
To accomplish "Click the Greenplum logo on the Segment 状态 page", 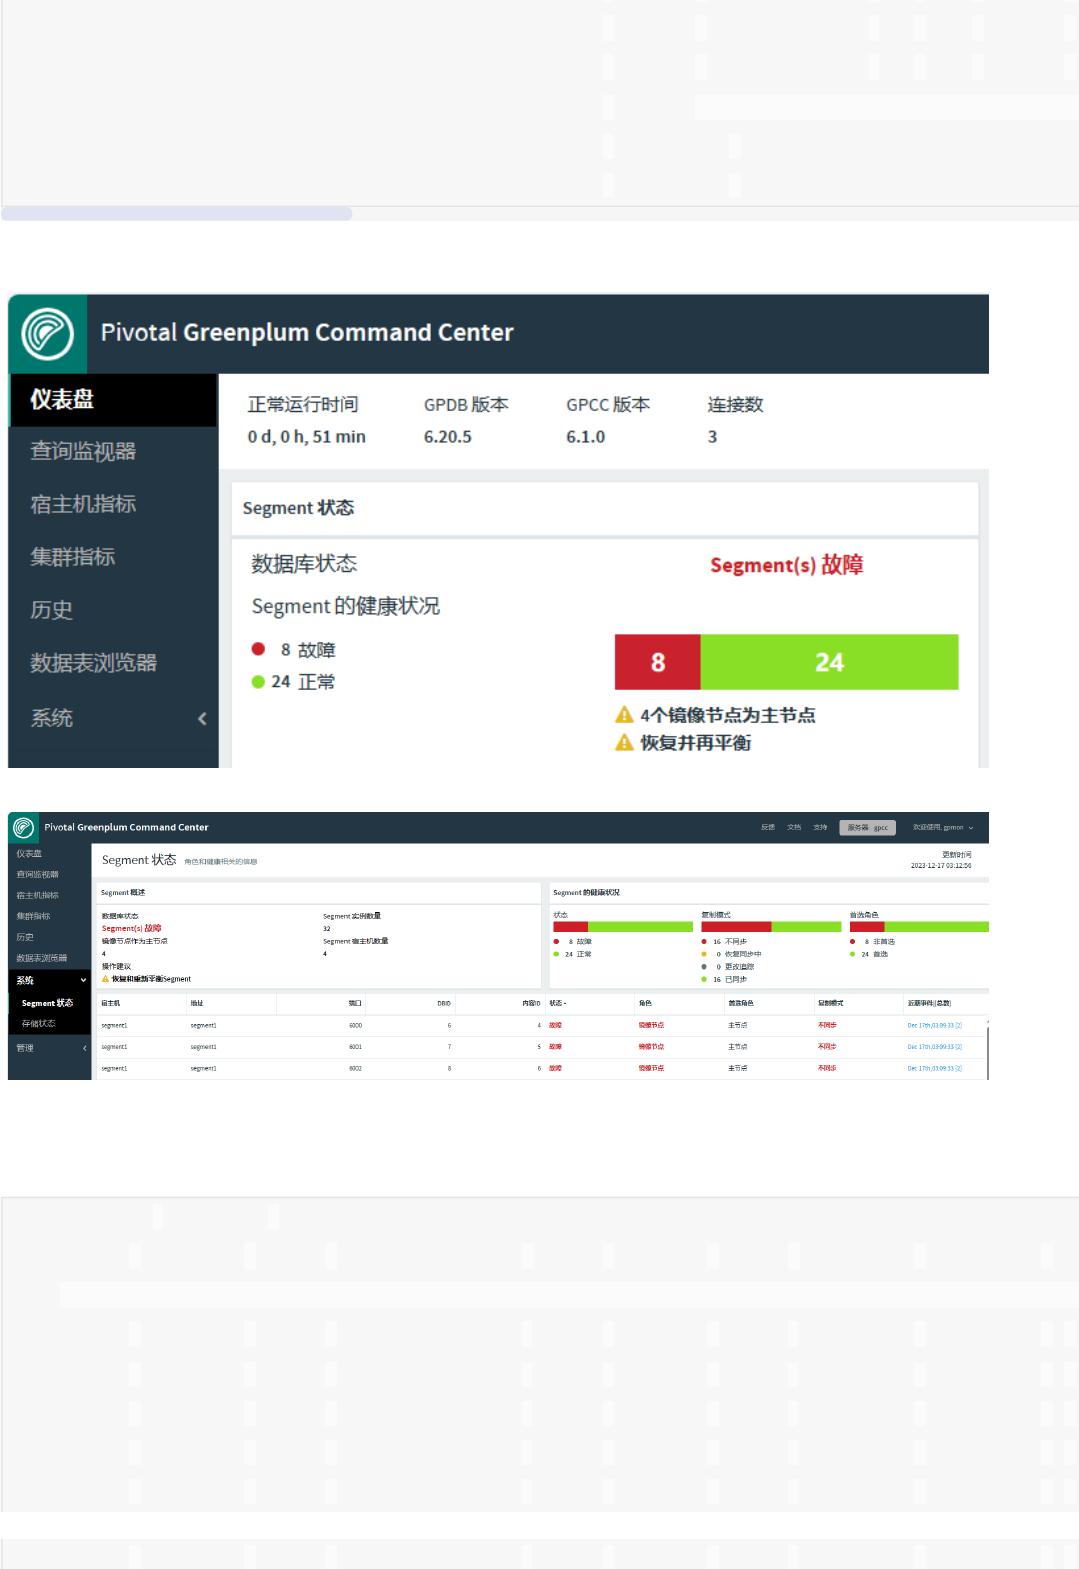I will point(24,827).
